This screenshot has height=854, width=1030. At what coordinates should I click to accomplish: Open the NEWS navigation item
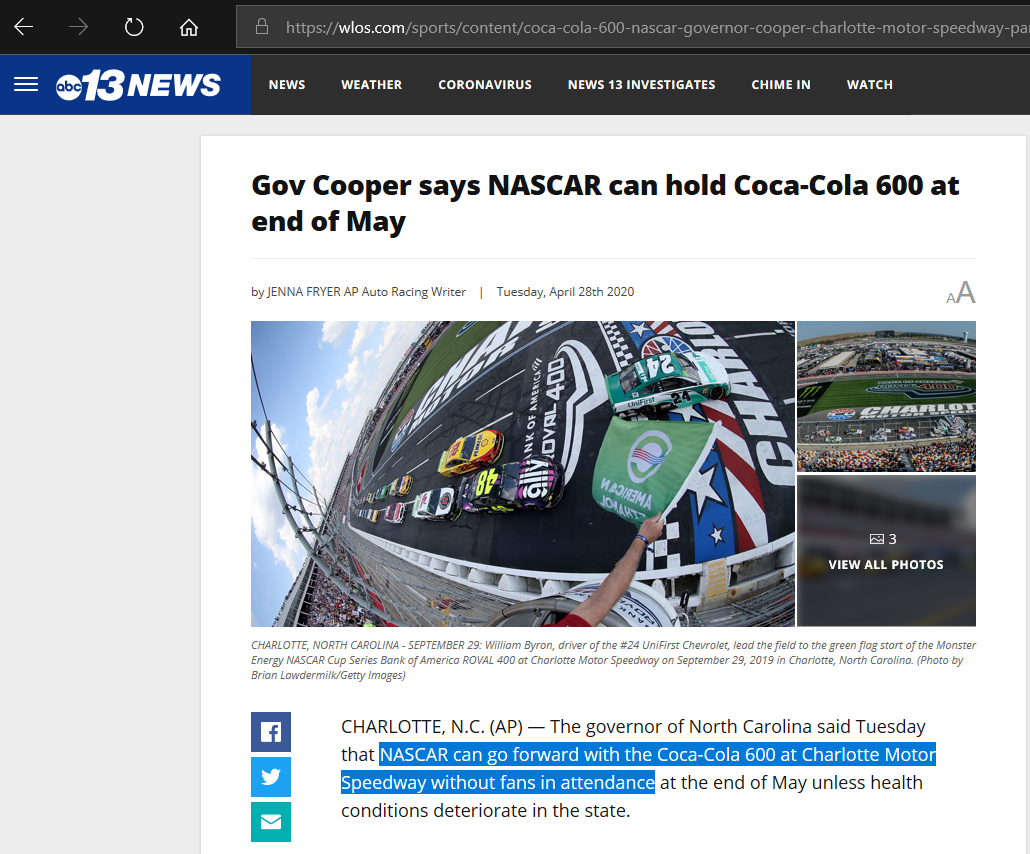coord(287,85)
